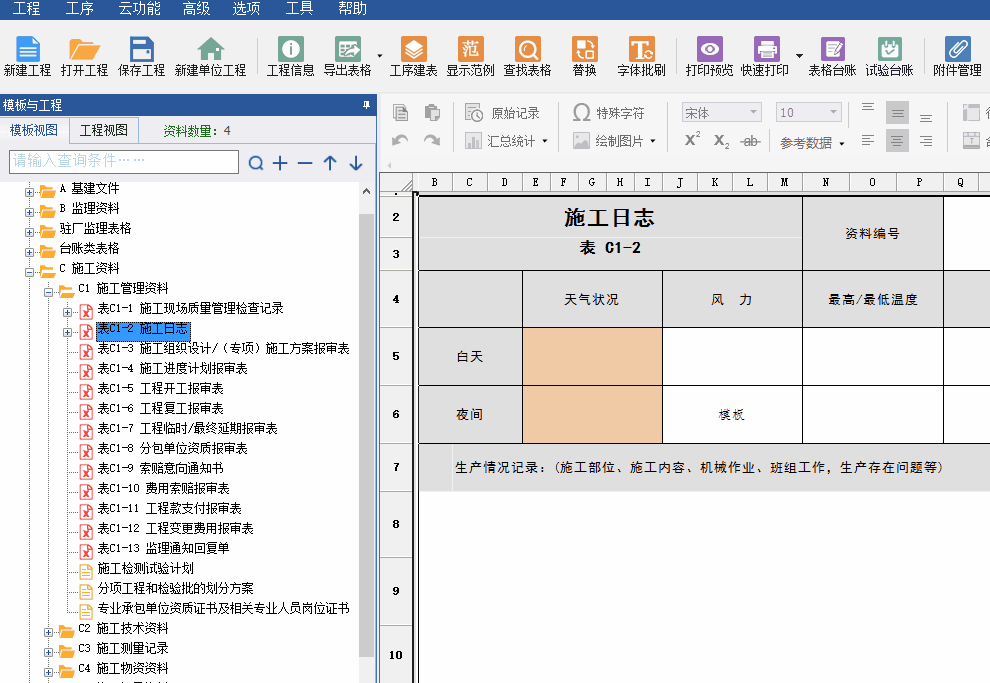Click the 新建工程 toolbar icon

click(x=27, y=56)
